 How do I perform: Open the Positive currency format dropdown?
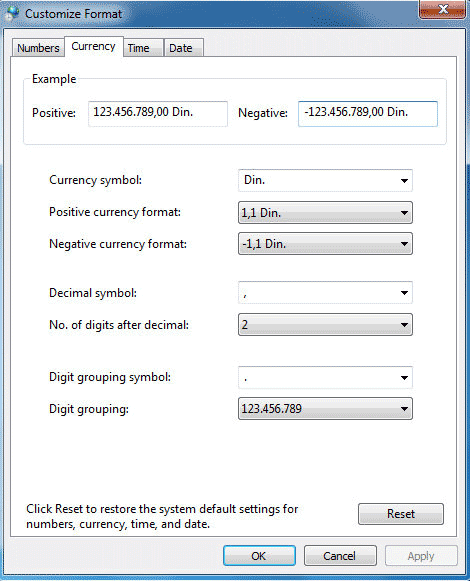point(325,213)
